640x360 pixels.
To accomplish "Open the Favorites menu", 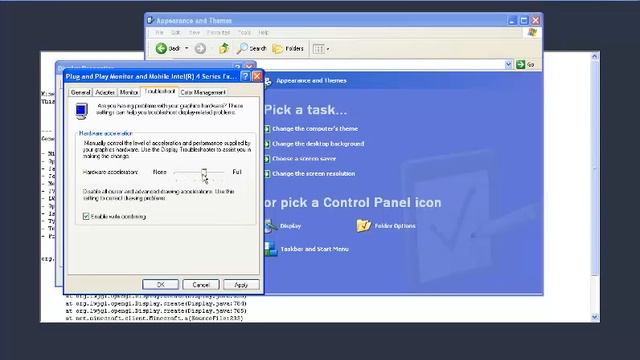I will tap(218, 32).
